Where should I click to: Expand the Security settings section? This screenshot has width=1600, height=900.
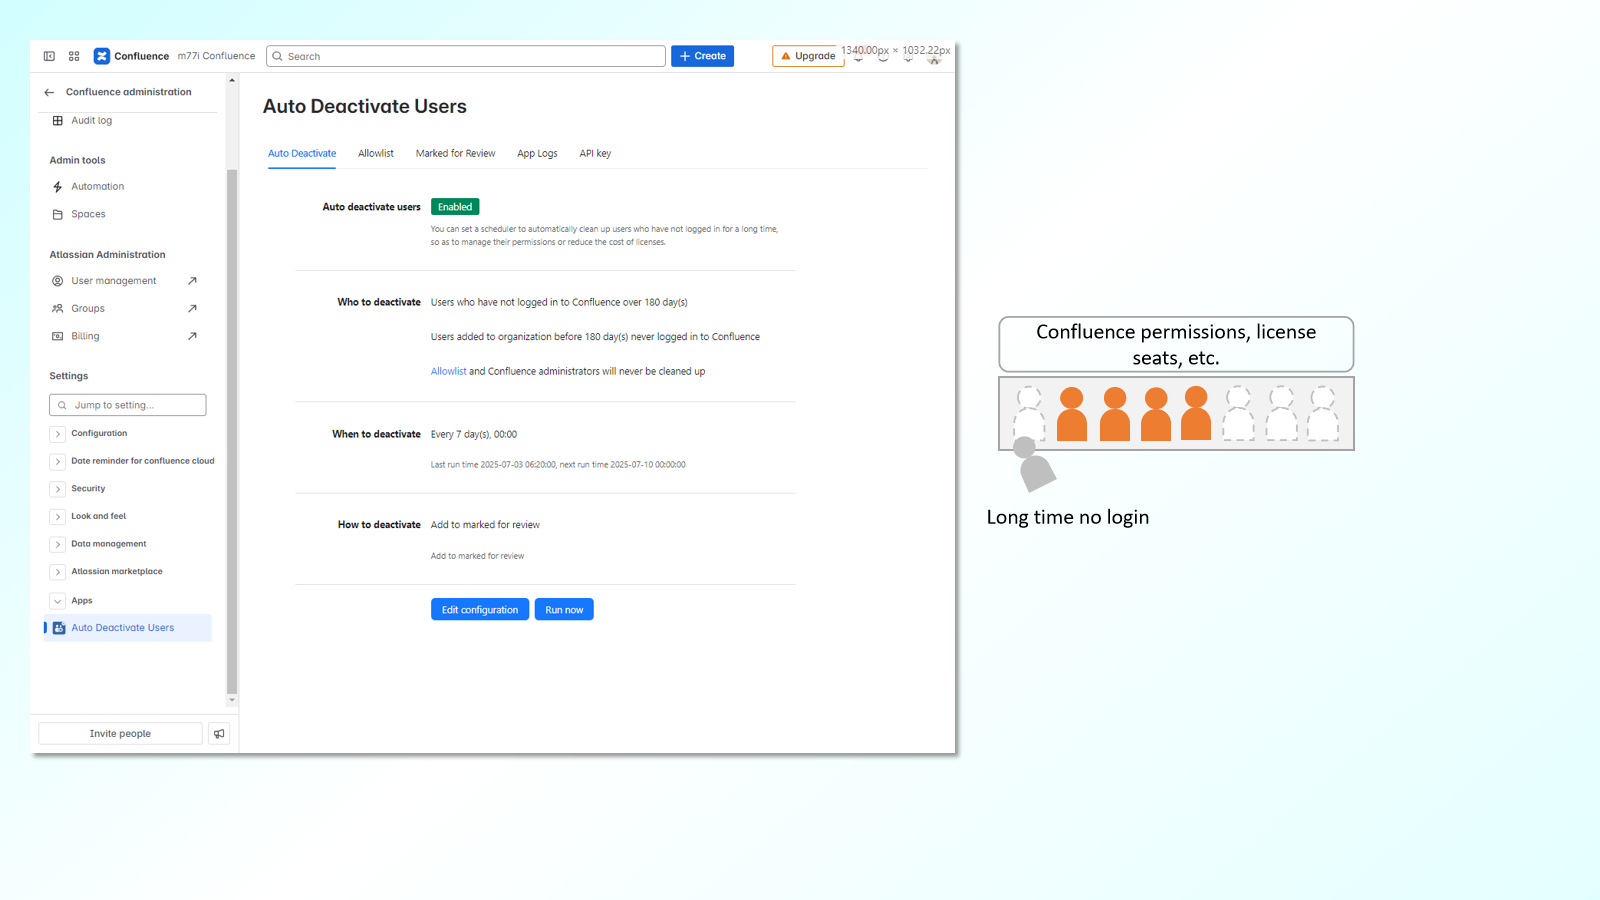[x=58, y=489]
